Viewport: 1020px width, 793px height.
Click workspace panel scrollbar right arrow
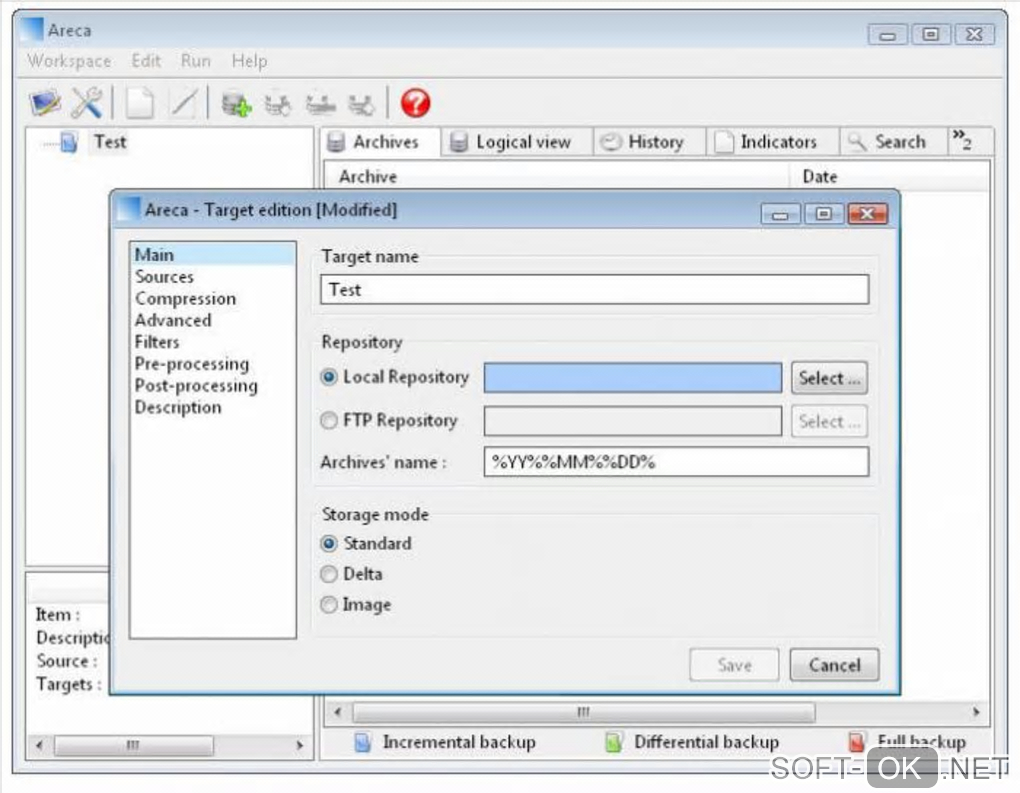pyautogui.click(x=299, y=745)
